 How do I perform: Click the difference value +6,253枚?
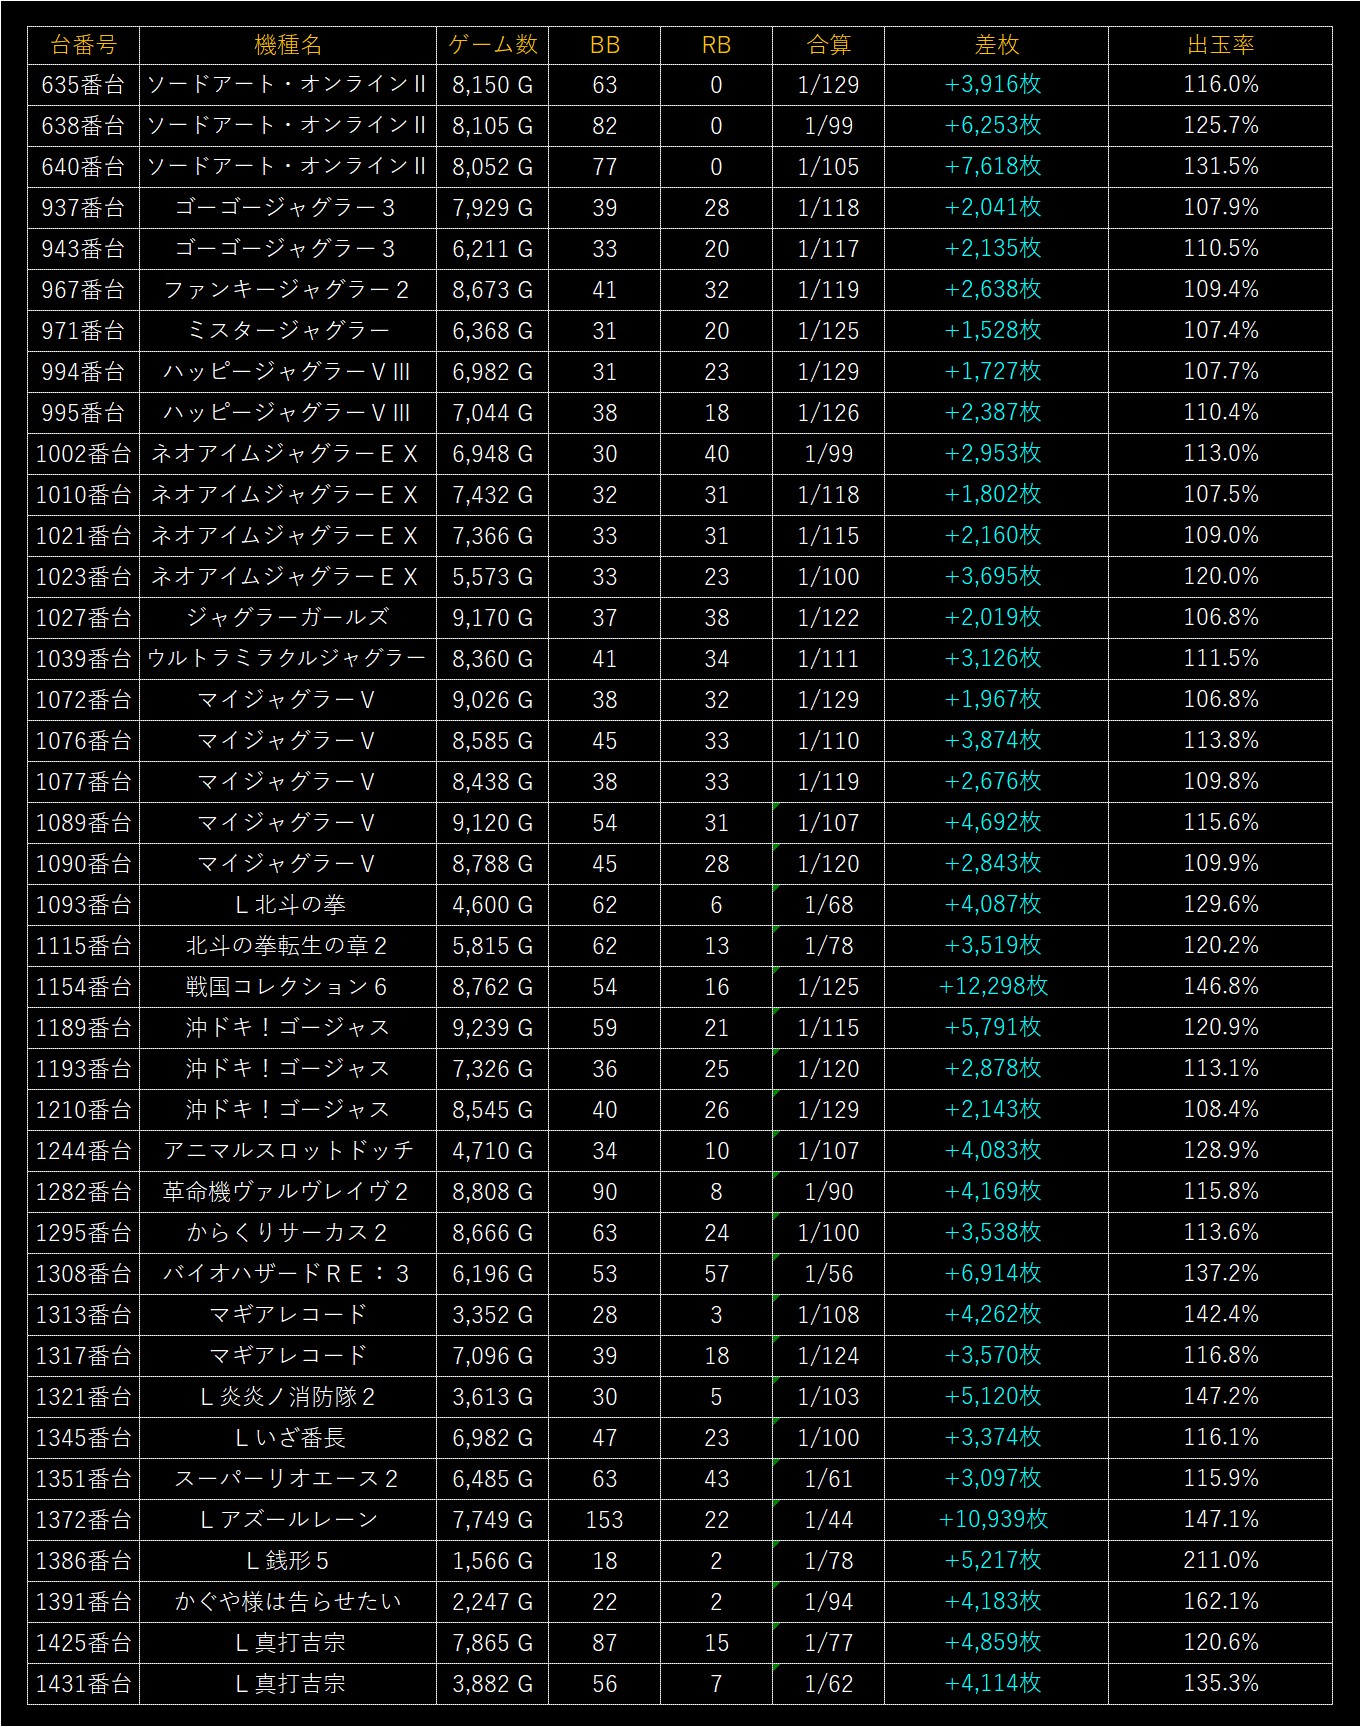click(x=993, y=126)
